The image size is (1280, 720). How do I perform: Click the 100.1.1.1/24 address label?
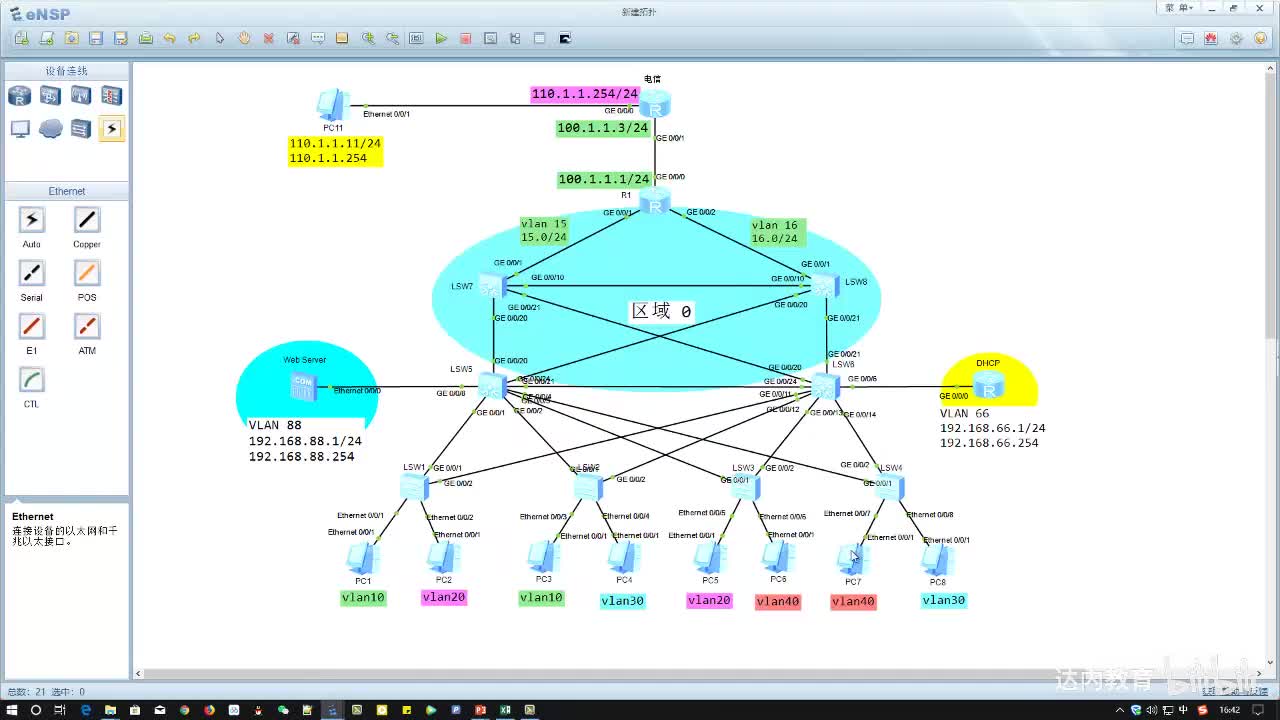[x=603, y=179]
